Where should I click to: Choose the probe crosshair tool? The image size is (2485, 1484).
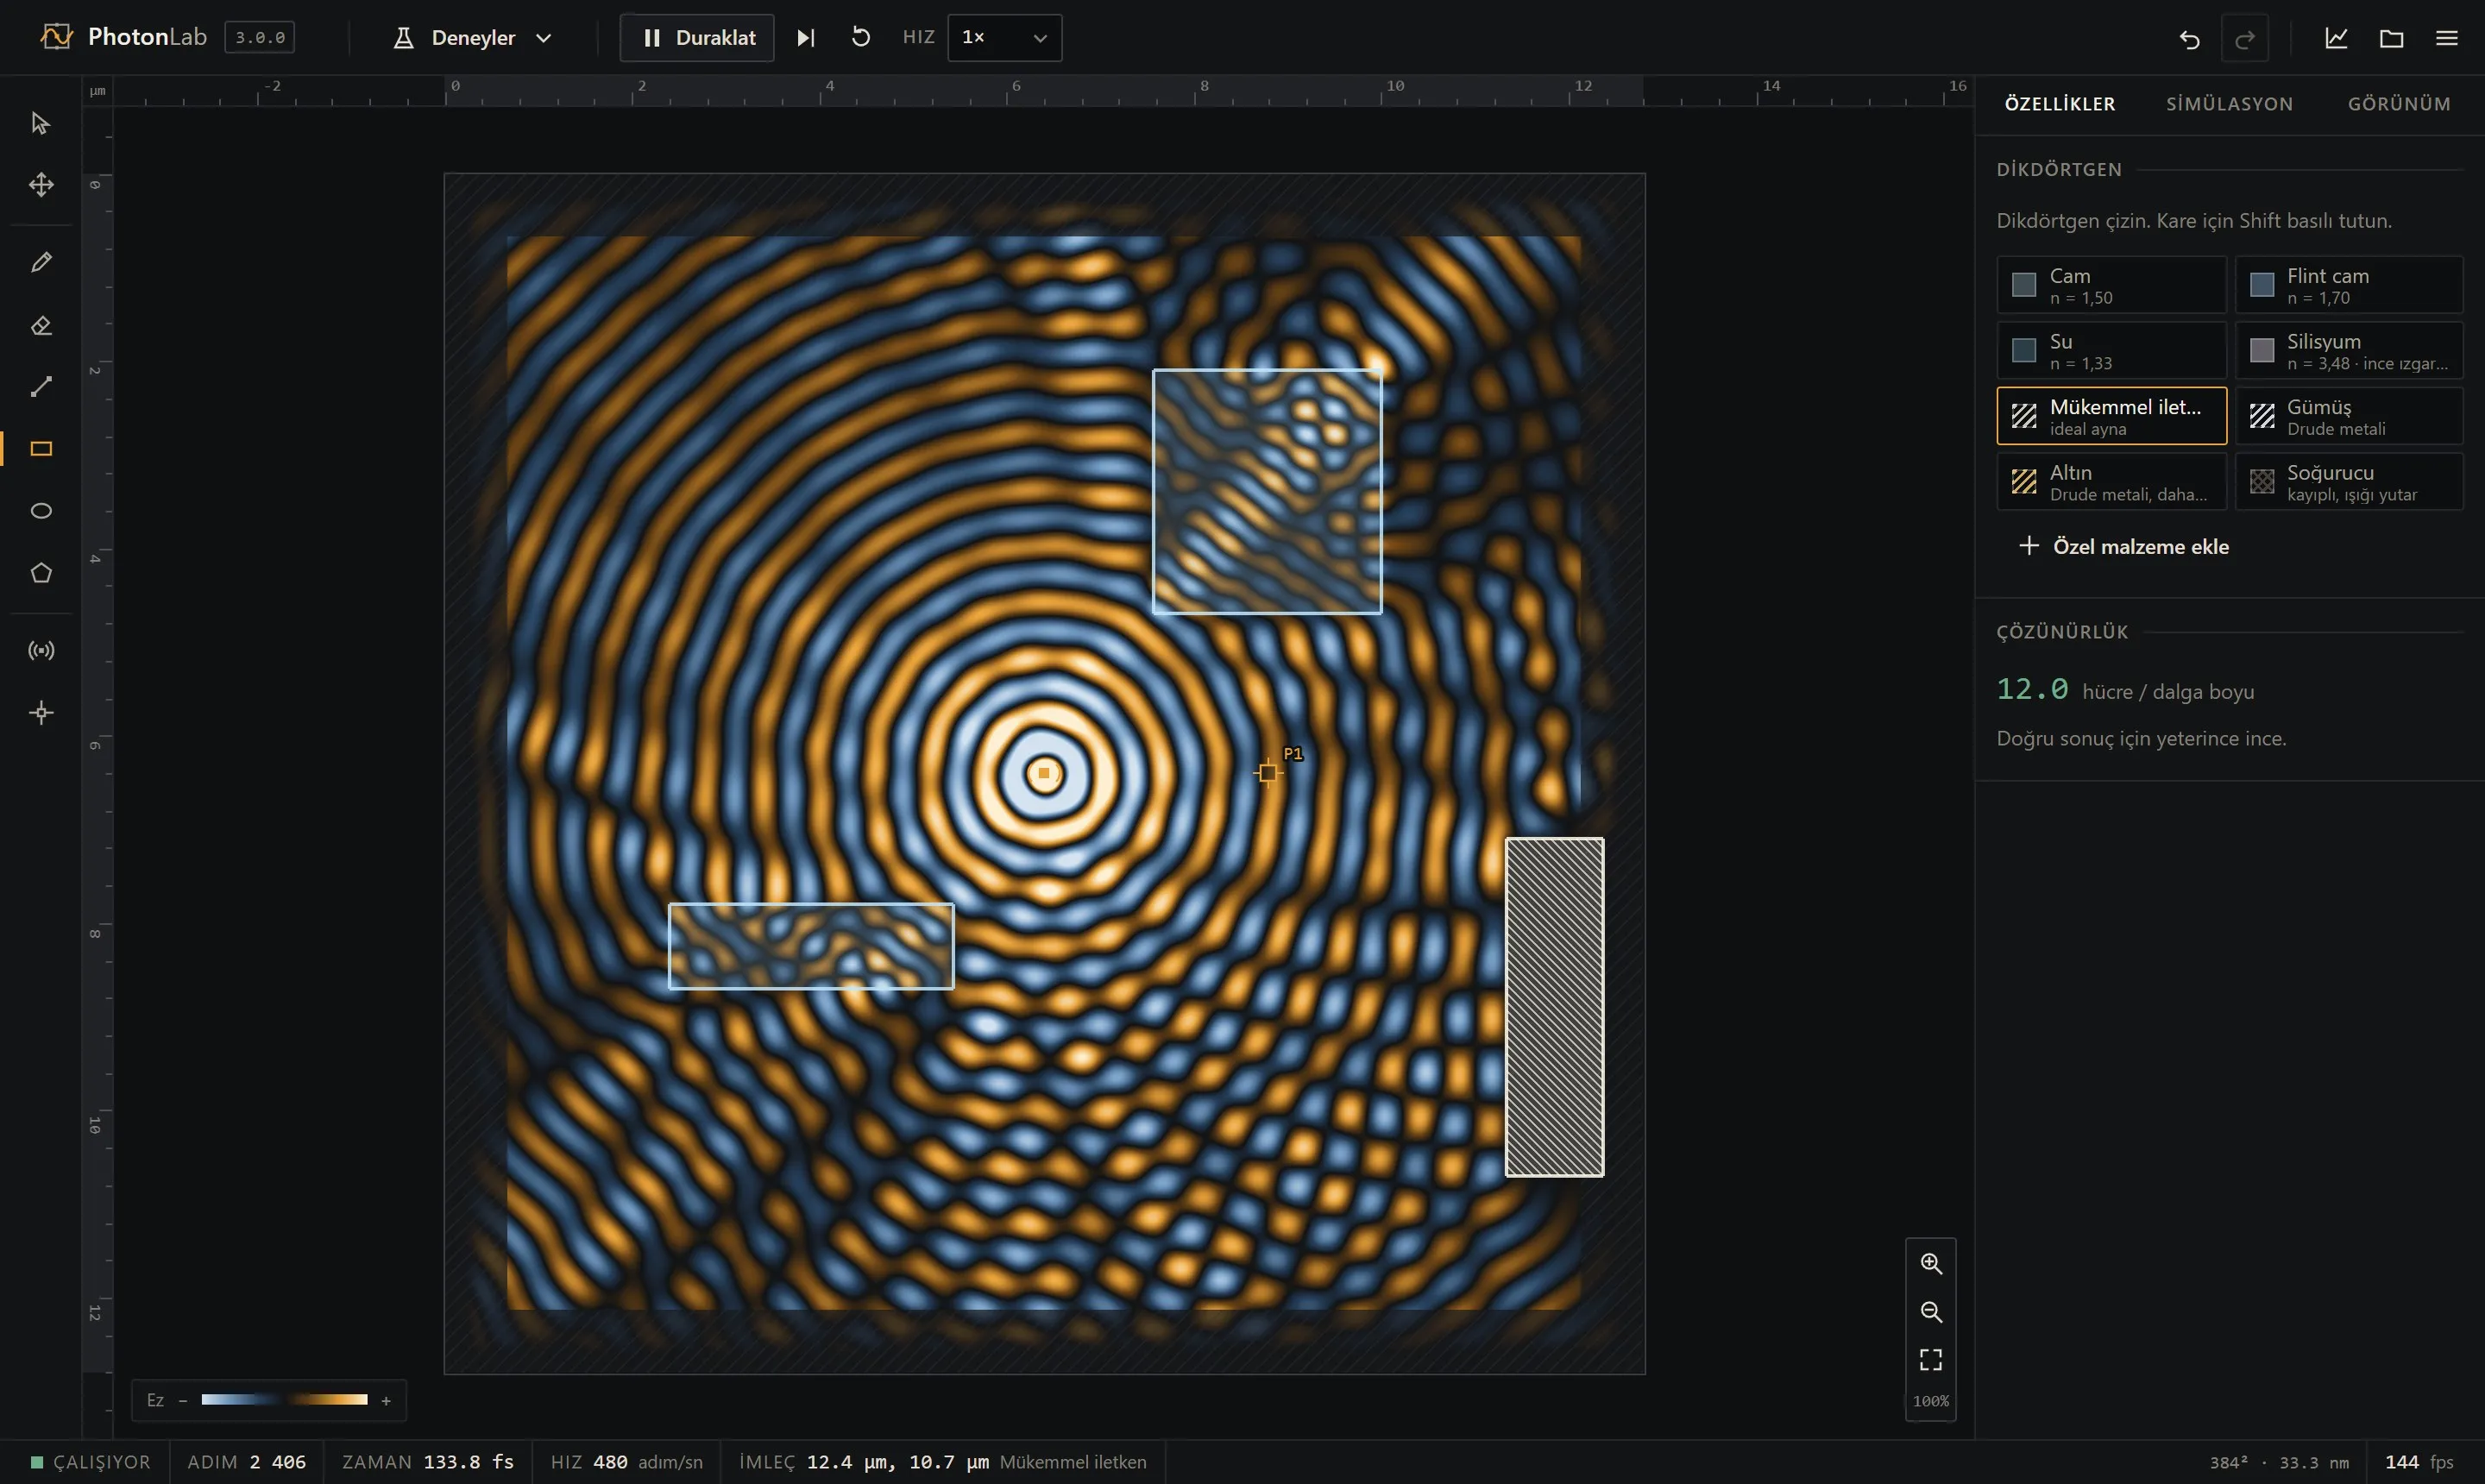41,713
